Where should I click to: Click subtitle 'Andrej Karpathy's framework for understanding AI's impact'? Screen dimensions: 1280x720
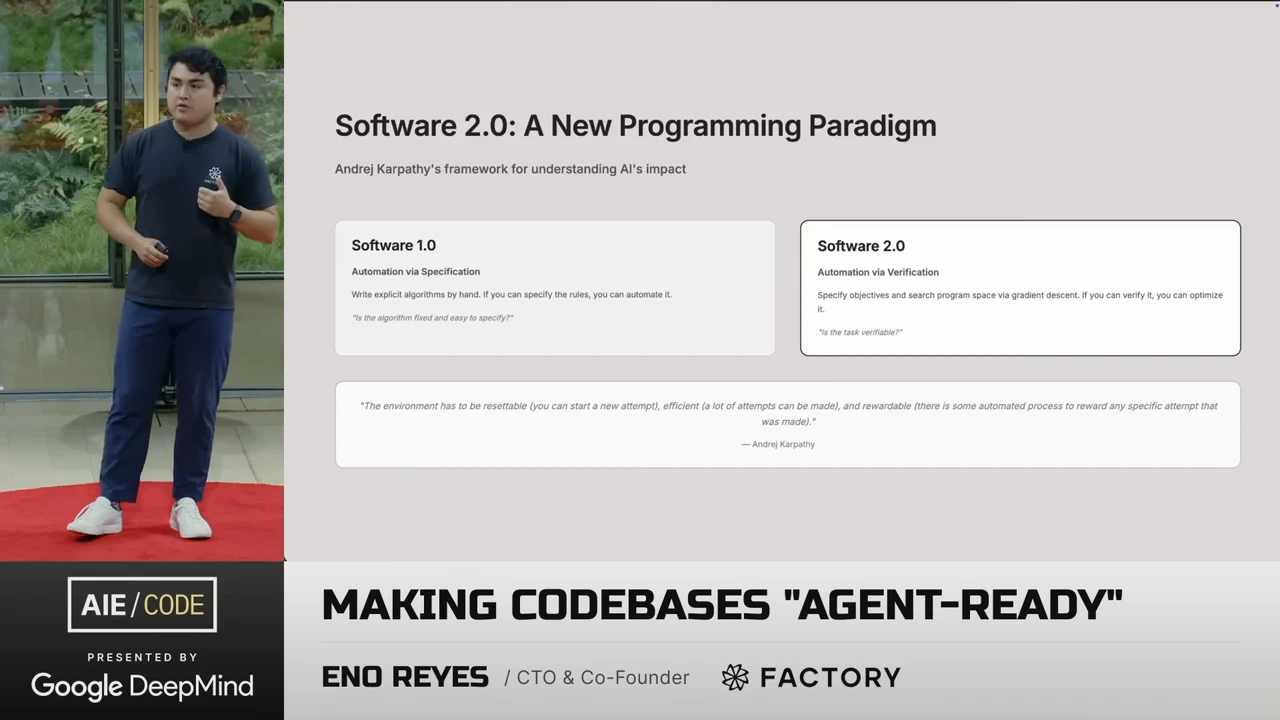click(510, 169)
